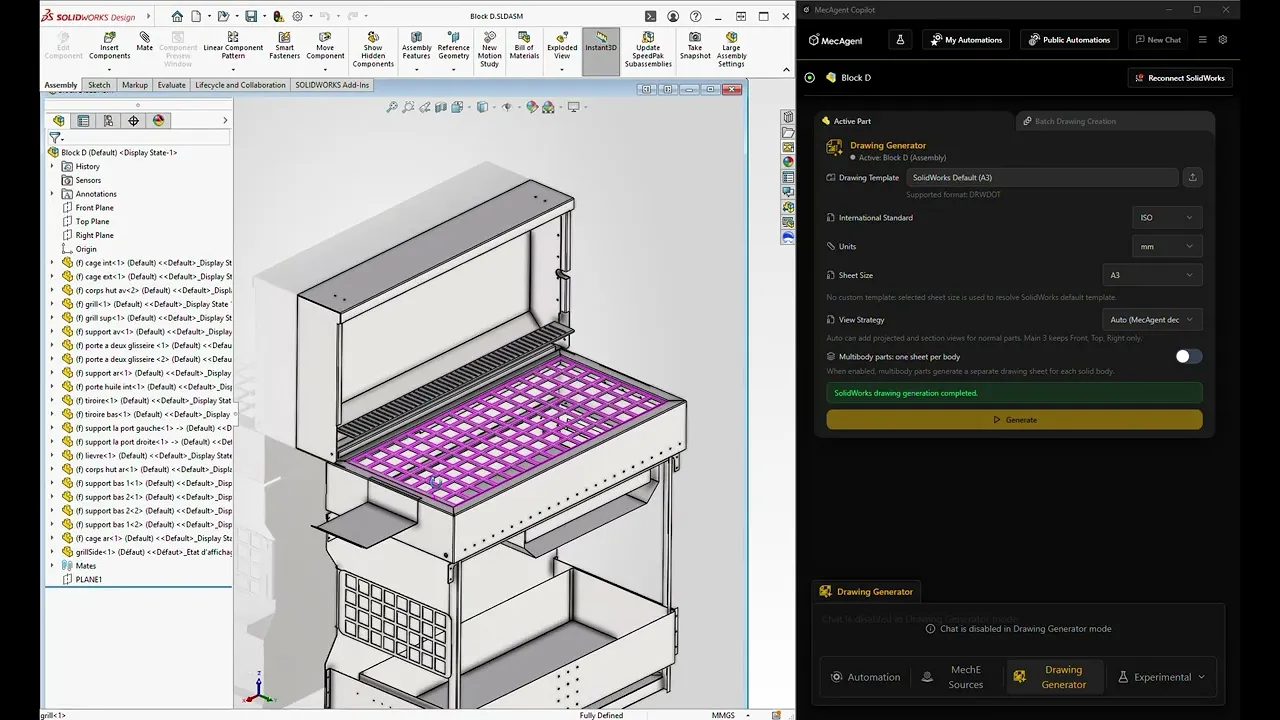Open Bill of Materials tool
Viewport: 1280px width, 720px height.
click(524, 46)
